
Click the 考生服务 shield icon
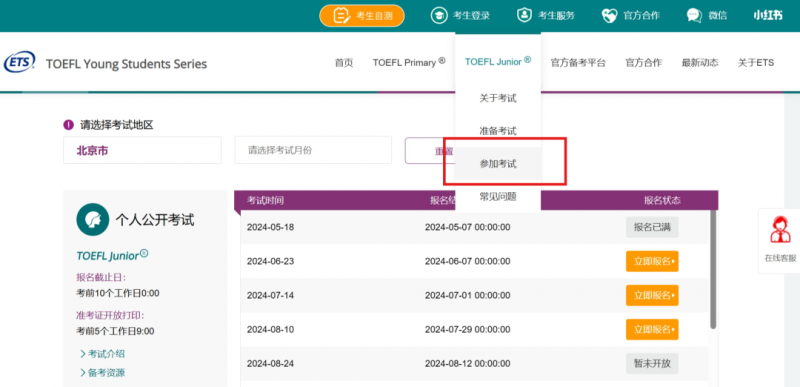tap(523, 15)
